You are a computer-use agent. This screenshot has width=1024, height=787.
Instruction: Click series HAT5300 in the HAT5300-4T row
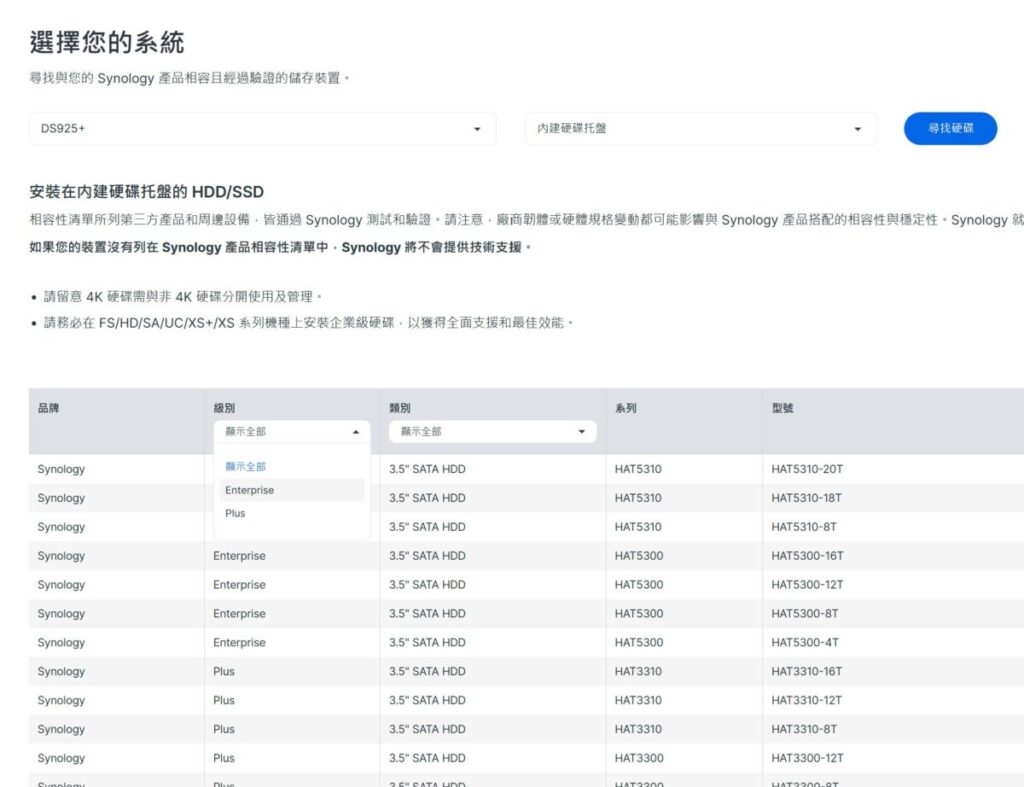tap(639, 642)
